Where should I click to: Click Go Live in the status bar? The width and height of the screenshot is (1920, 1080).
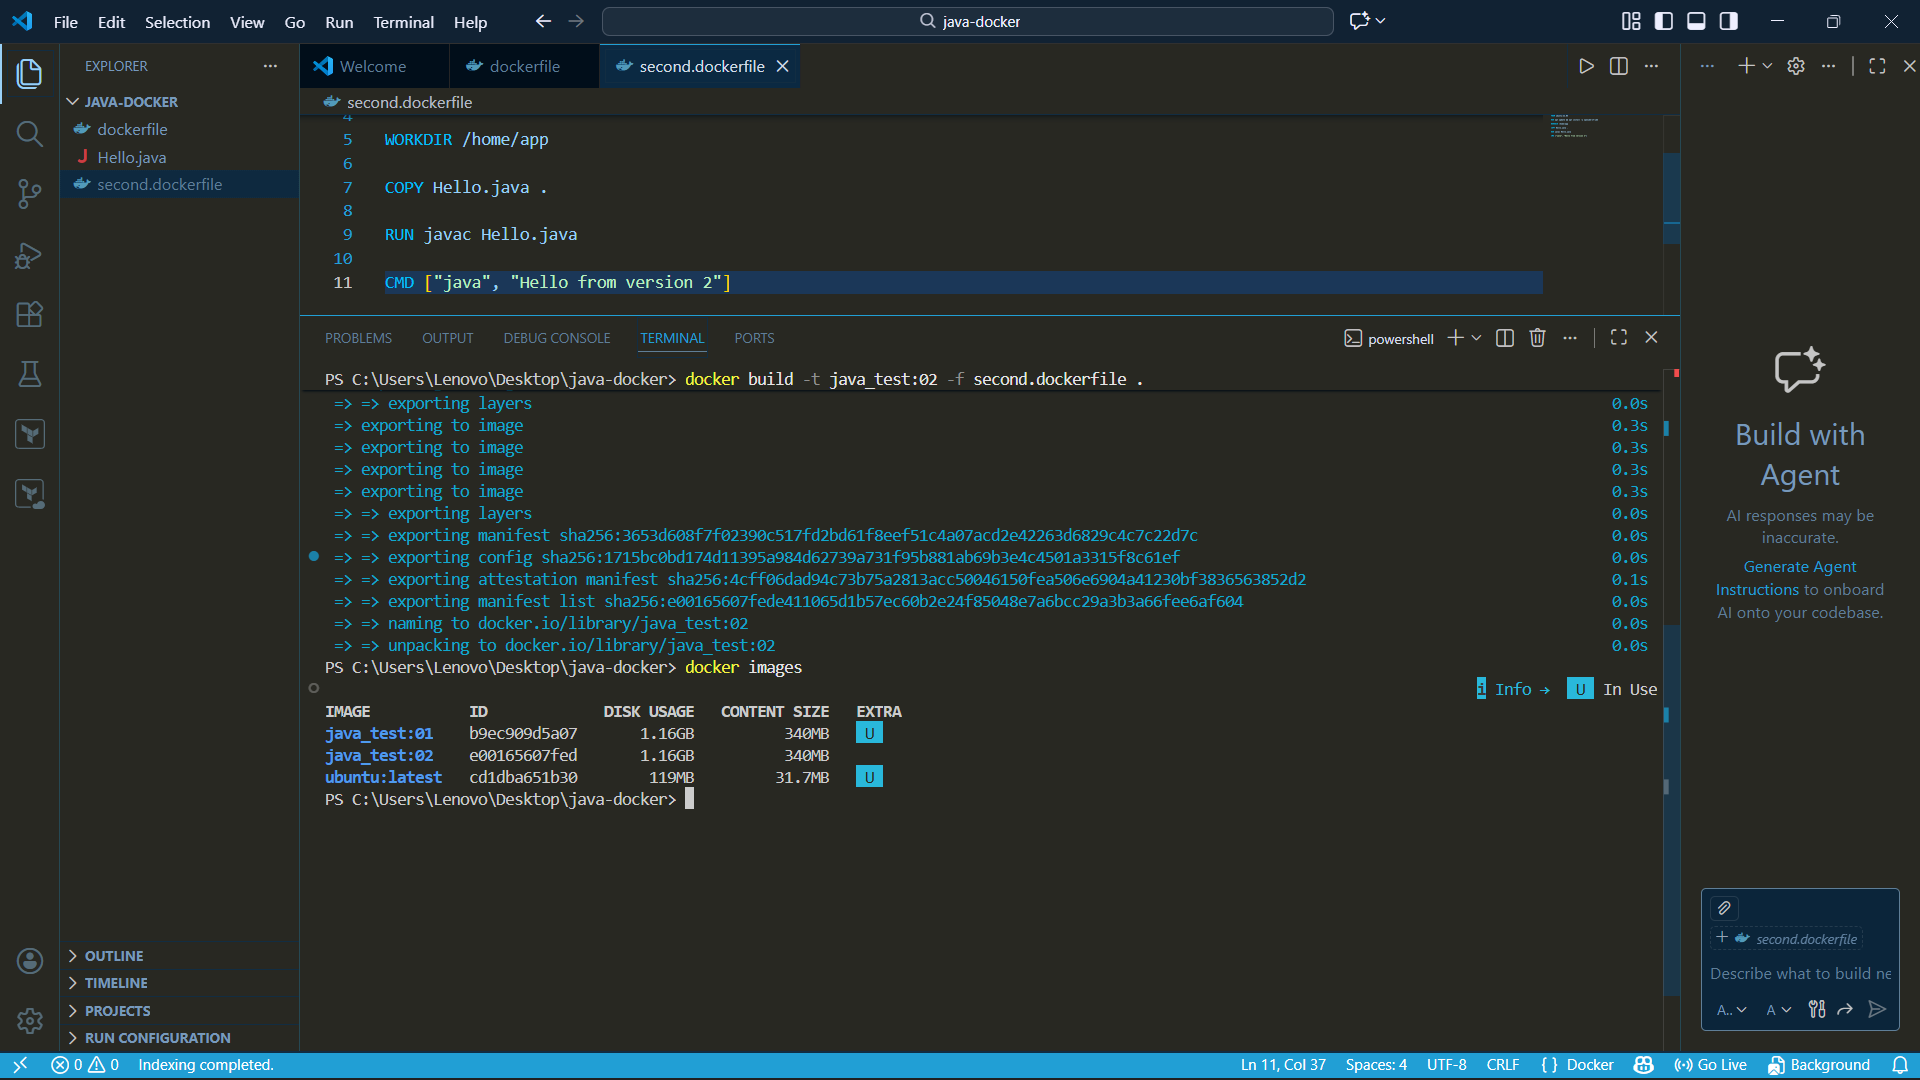(1710, 1065)
